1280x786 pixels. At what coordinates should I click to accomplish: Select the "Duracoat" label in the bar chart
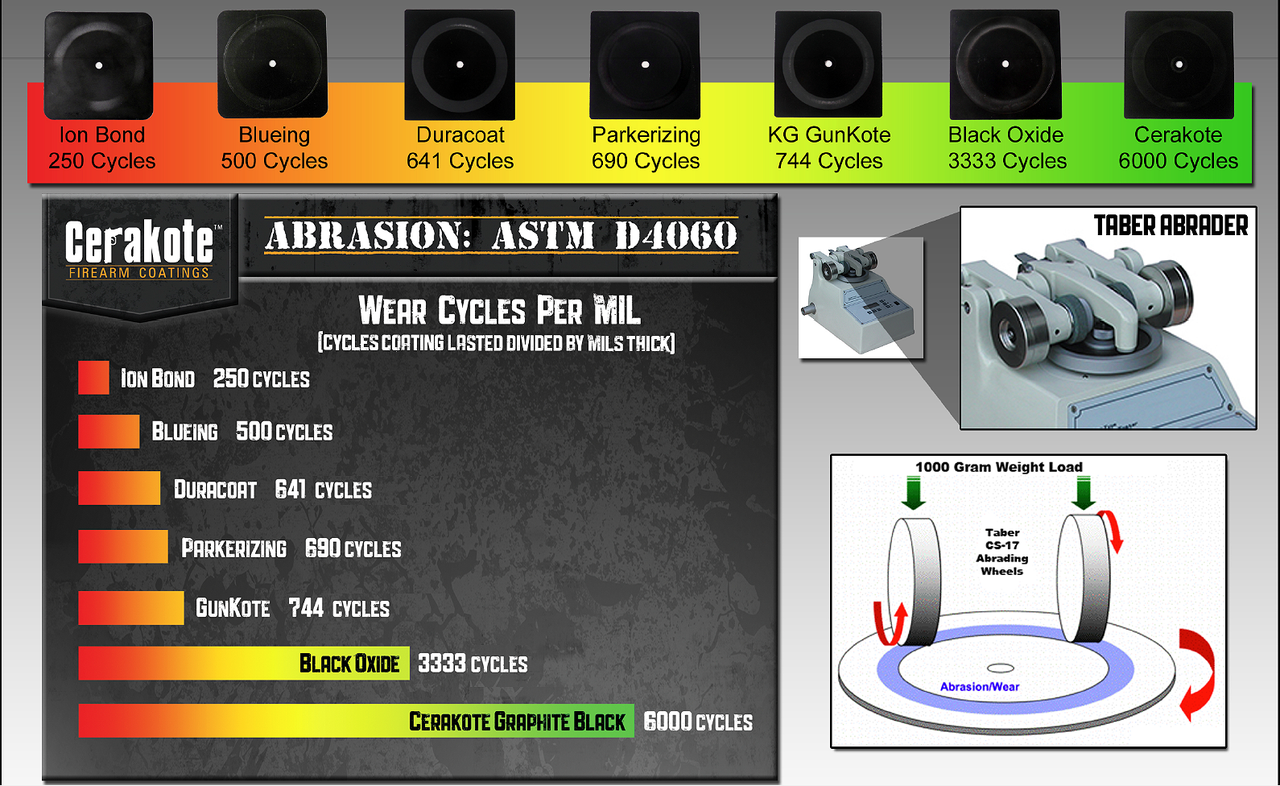(x=215, y=490)
